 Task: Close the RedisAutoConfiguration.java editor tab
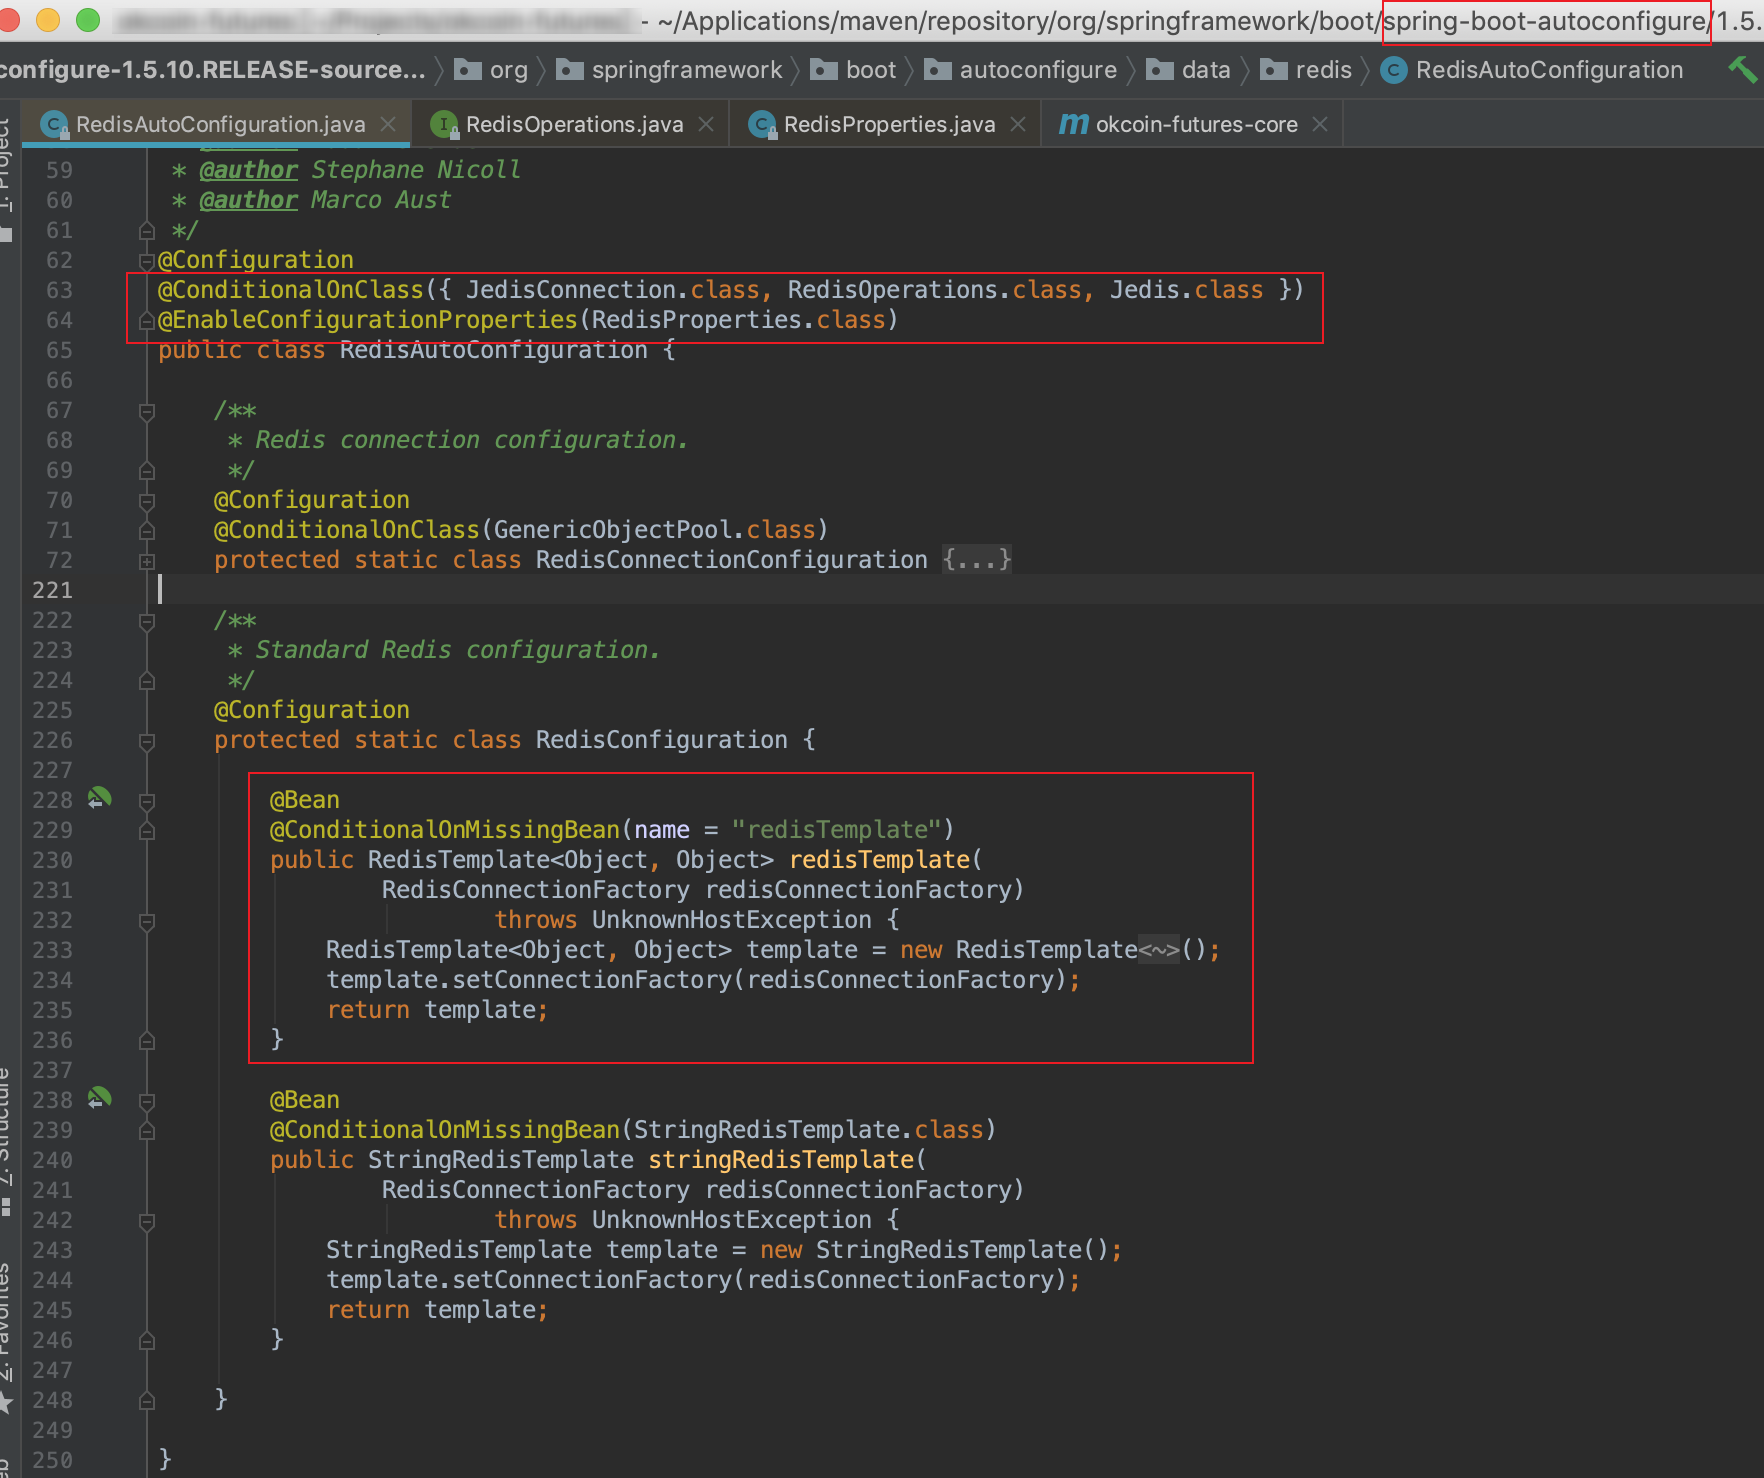click(x=388, y=124)
